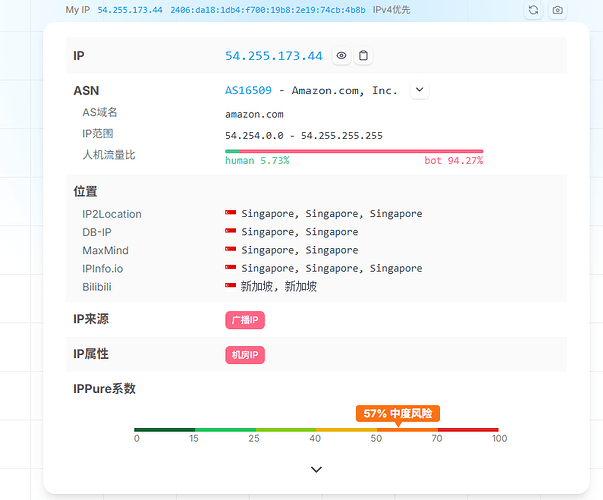
Task: Click the IPv6 address in the My IP bar
Action: tap(268, 10)
